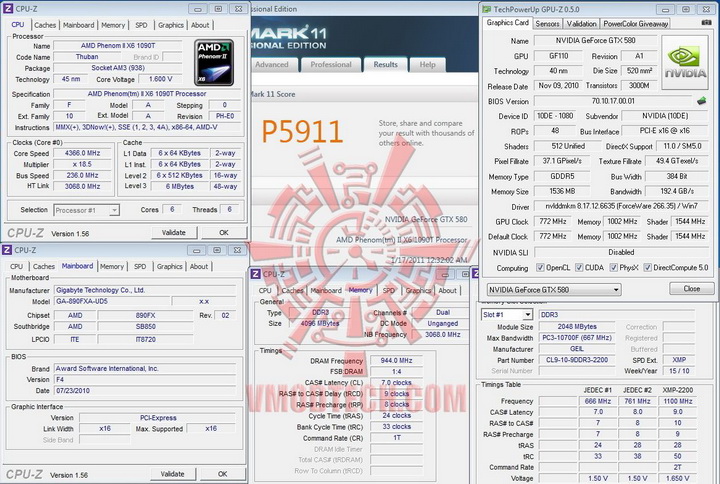Click the AMD Phenom II processor logo
Screen dimensions: 720x484
(x=214, y=62)
